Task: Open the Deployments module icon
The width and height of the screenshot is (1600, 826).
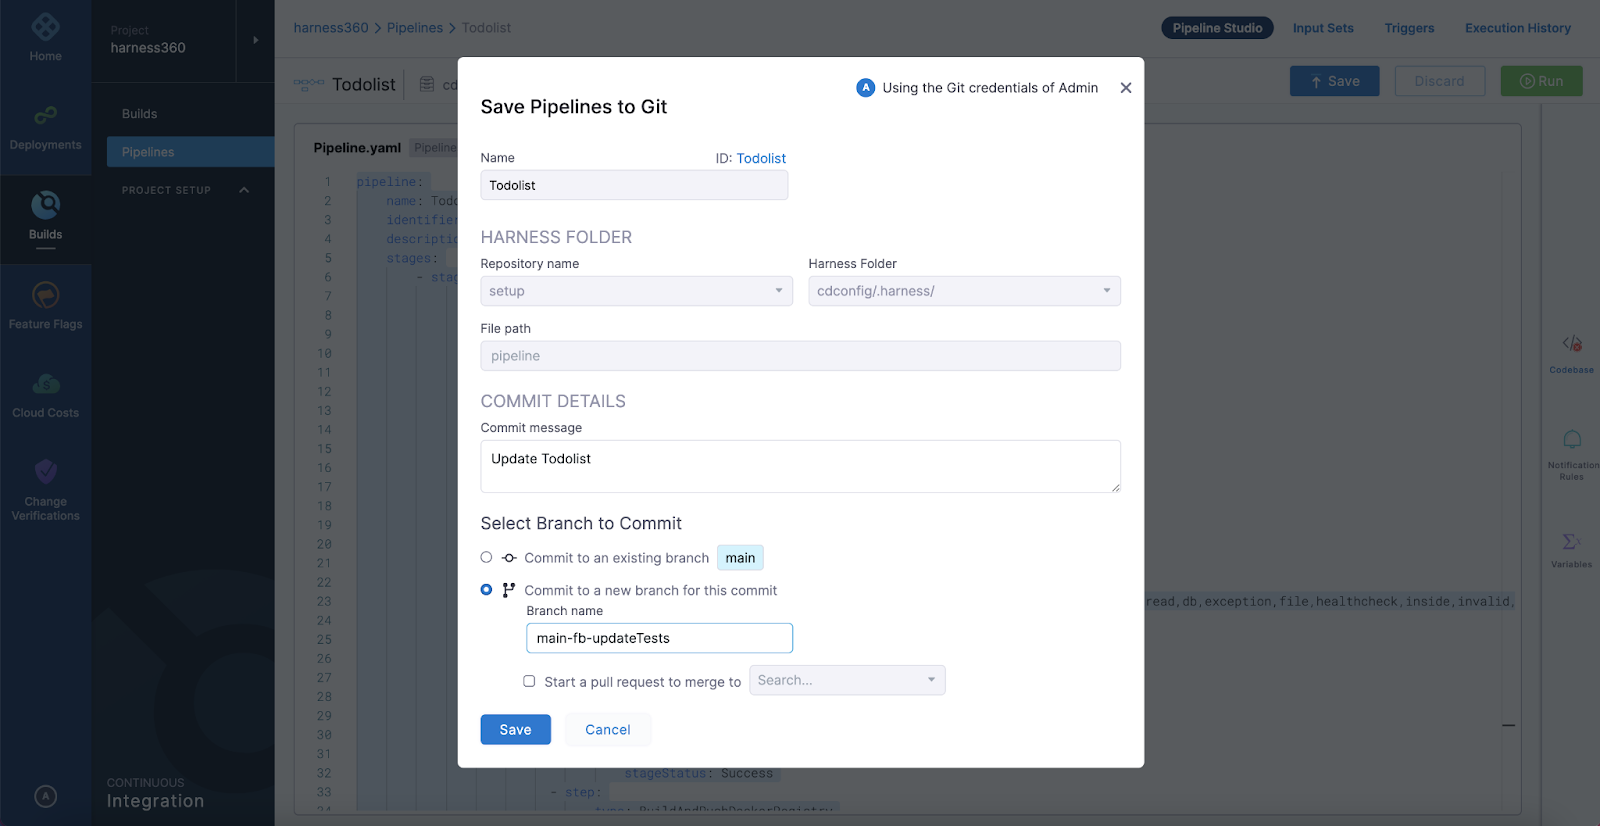Action: click(x=45, y=116)
